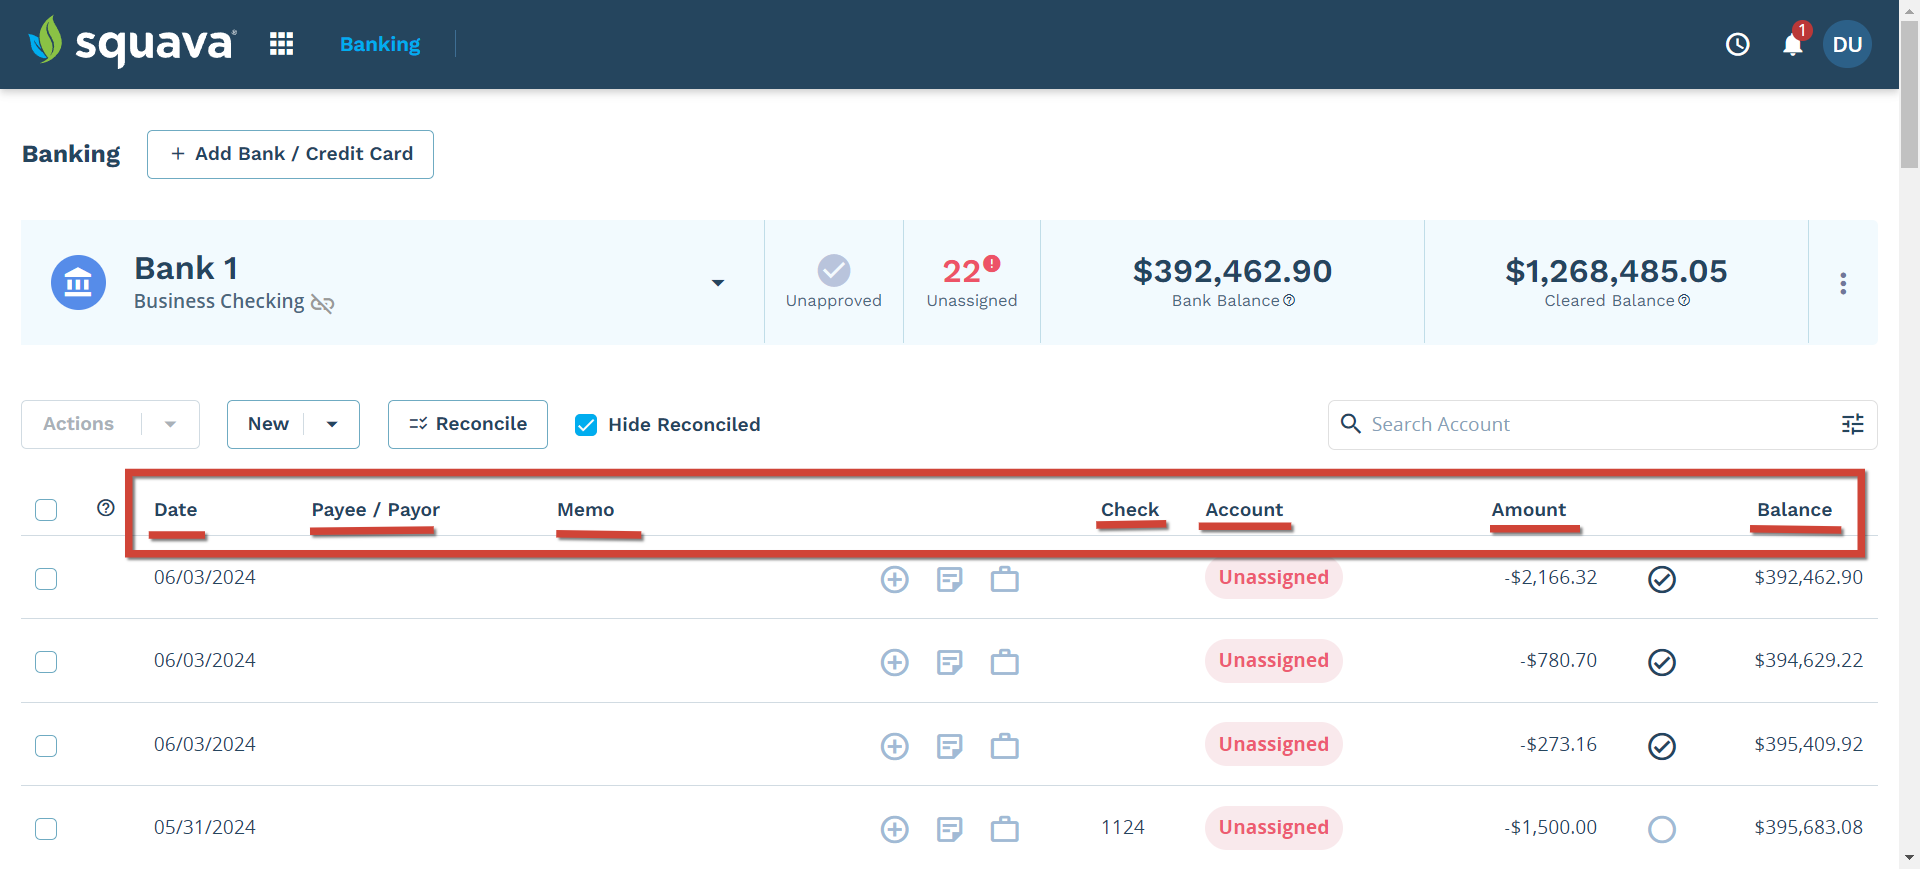Image resolution: width=1920 pixels, height=869 pixels.
Task: Click the Squava logo
Action: (x=132, y=42)
